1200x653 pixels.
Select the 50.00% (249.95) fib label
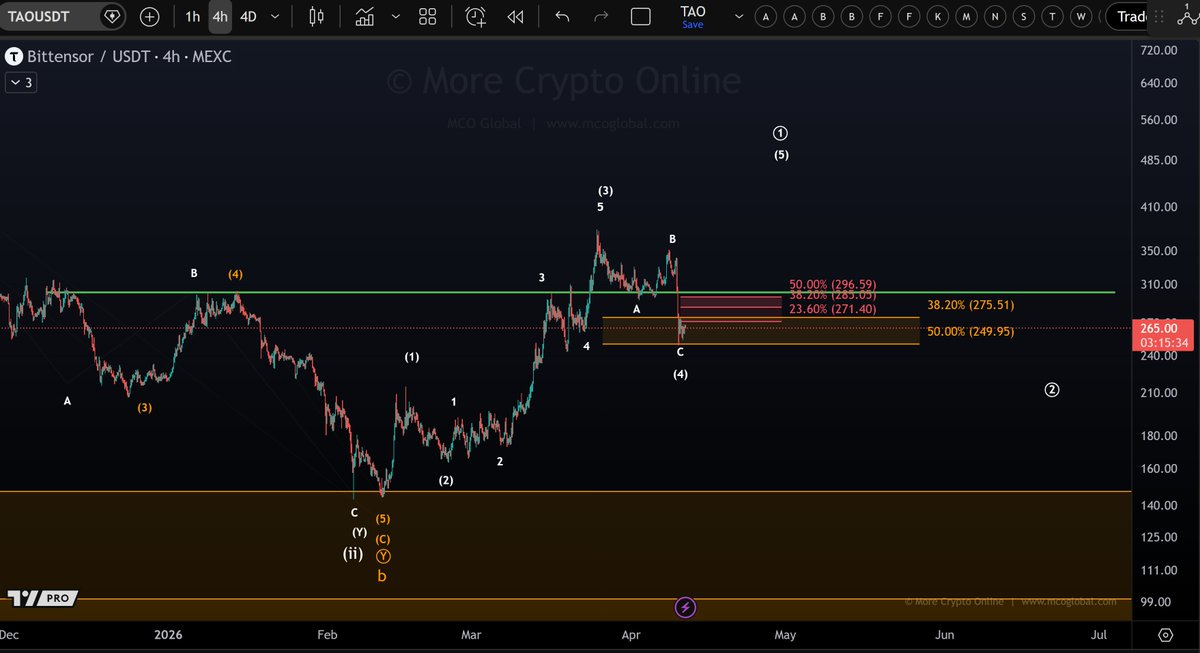point(970,331)
